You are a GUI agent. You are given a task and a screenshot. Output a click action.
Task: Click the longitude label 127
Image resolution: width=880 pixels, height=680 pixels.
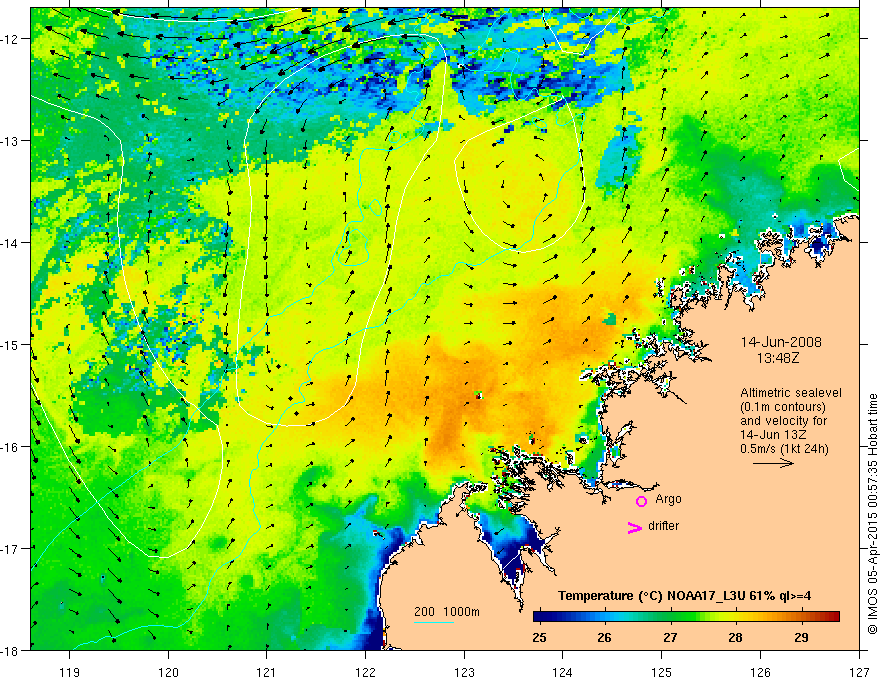[859, 673]
